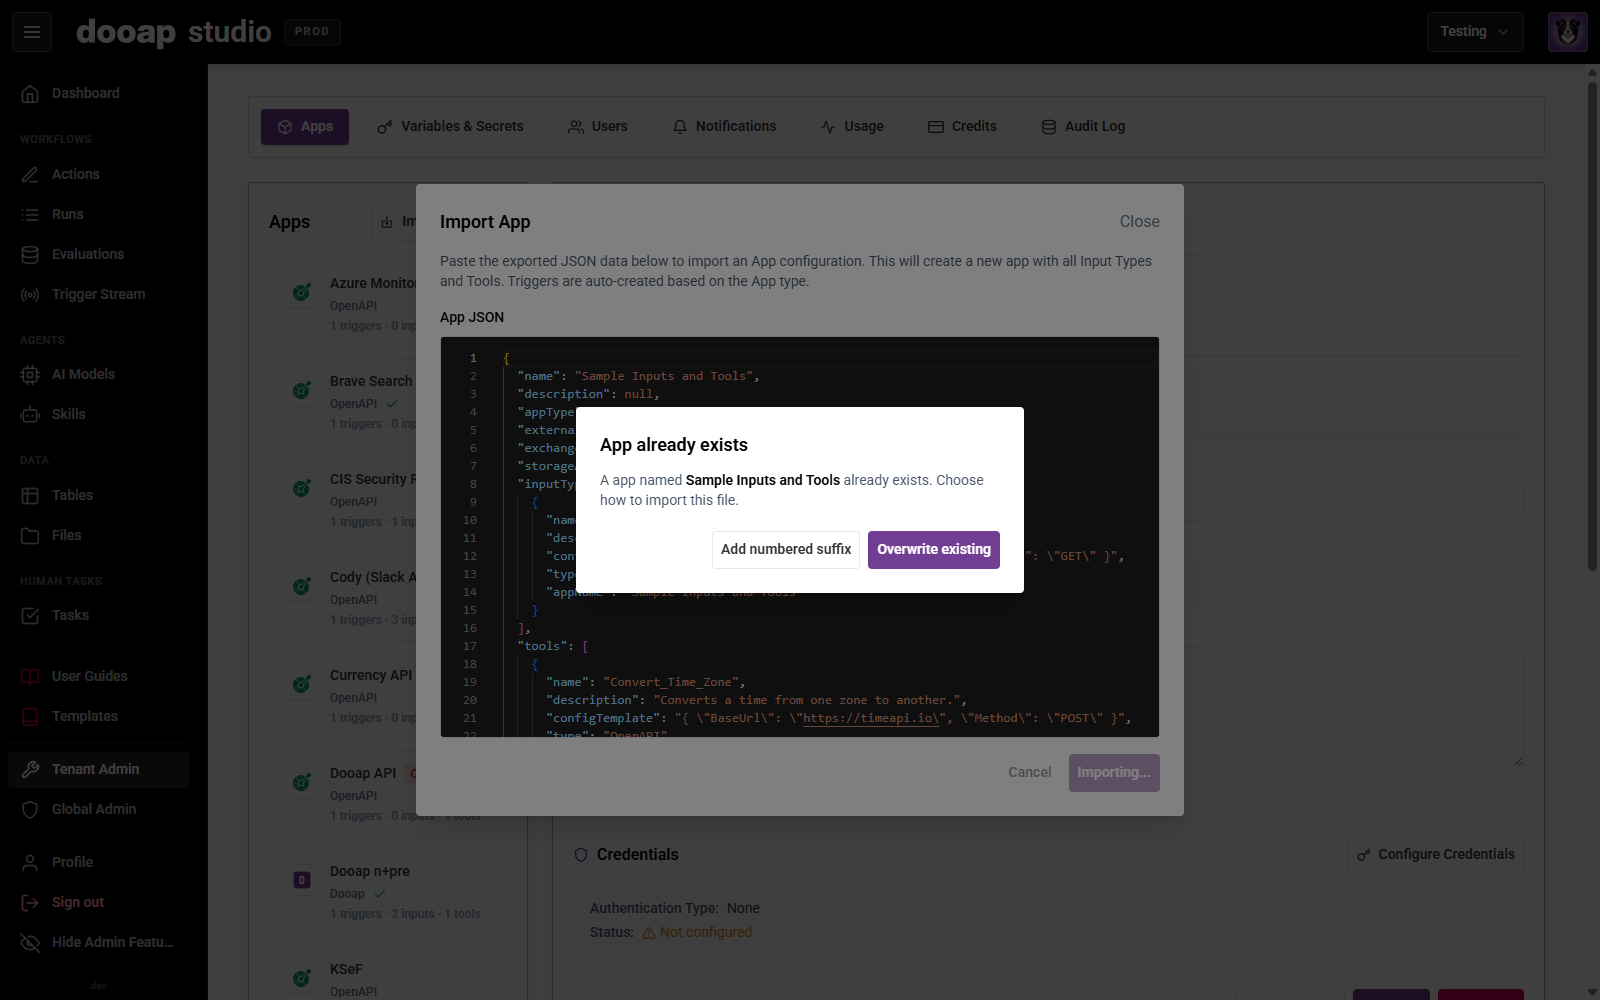Open the Testing tenant dropdown
The width and height of the screenshot is (1600, 1000).
click(1475, 32)
